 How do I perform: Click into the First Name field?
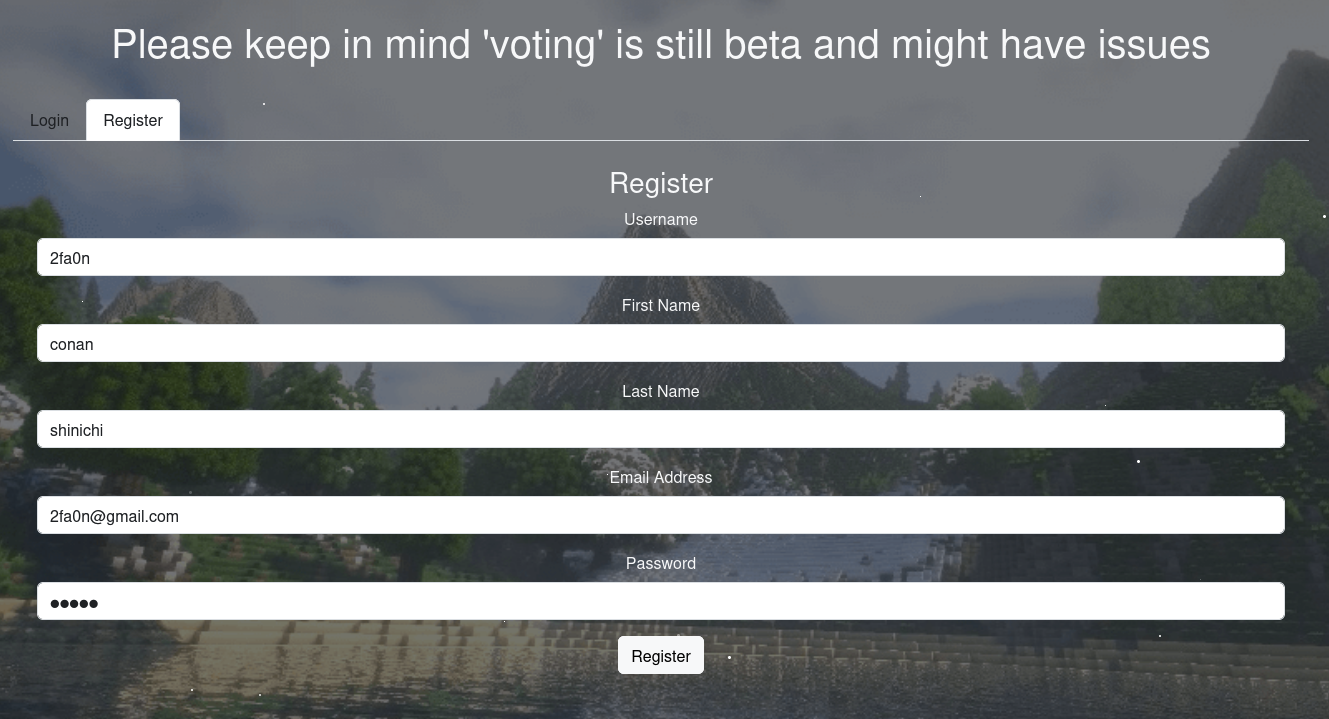661,343
